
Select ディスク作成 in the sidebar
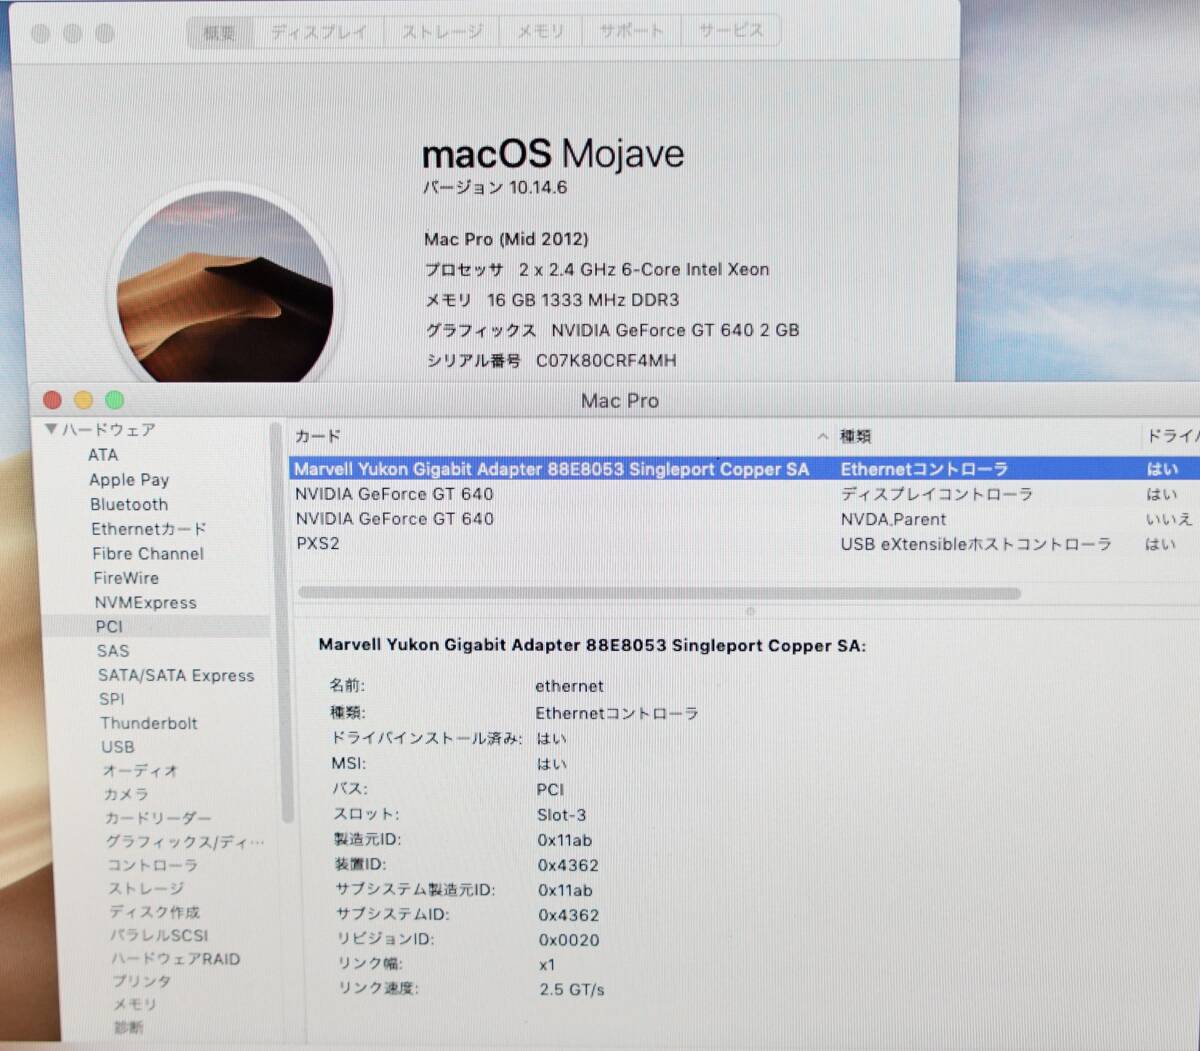click(x=154, y=912)
